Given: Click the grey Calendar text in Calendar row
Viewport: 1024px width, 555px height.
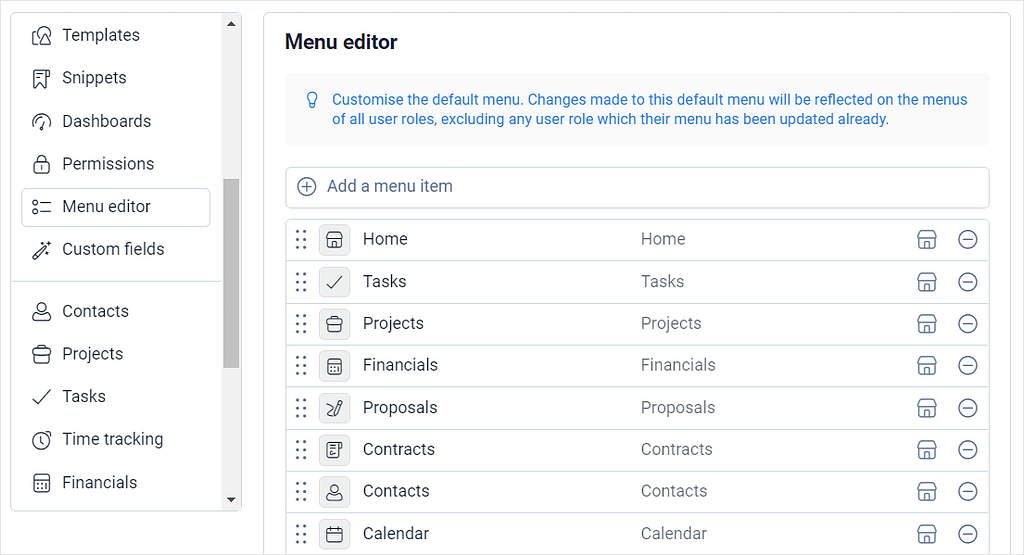Looking at the screenshot, I should coord(674,533).
